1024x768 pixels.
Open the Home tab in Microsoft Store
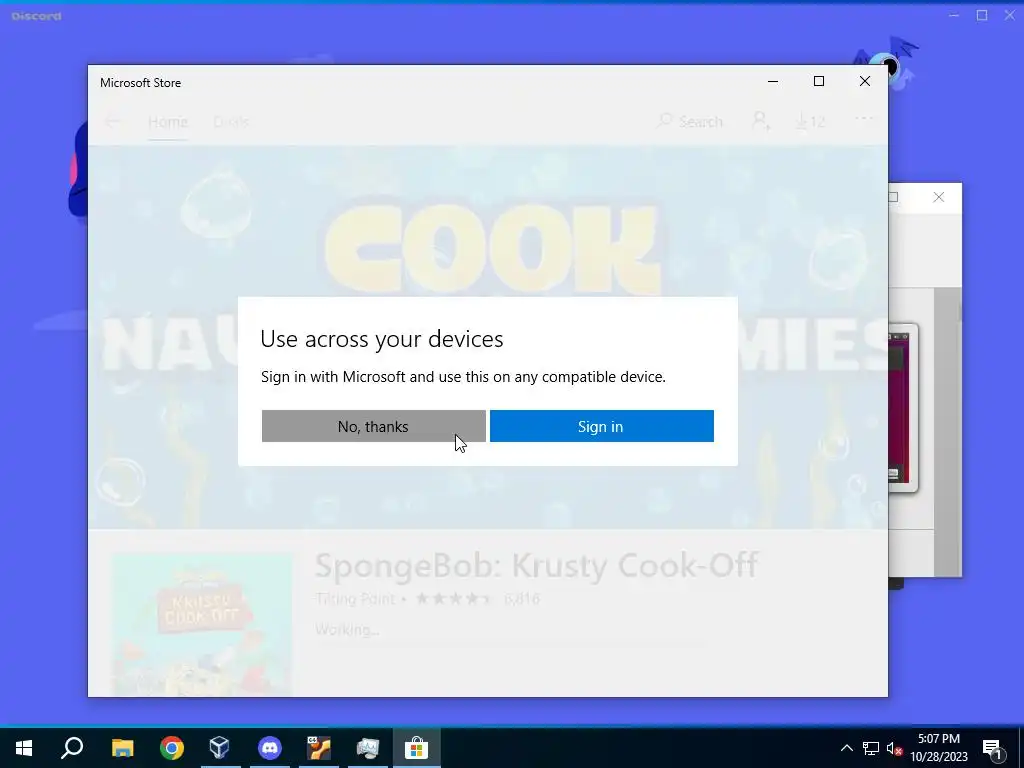point(168,122)
